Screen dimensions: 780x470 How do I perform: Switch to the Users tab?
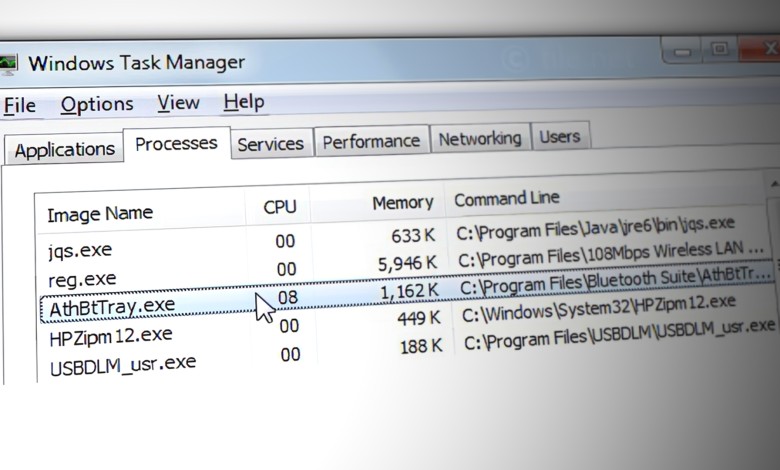coord(560,136)
